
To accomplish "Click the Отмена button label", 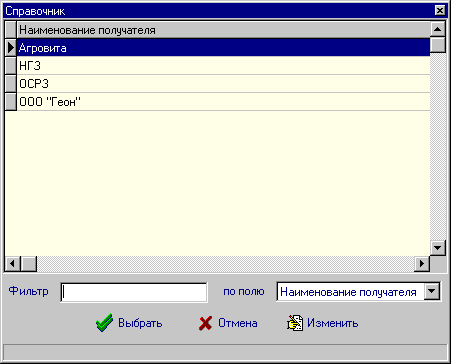I will (x=238, y=323).
